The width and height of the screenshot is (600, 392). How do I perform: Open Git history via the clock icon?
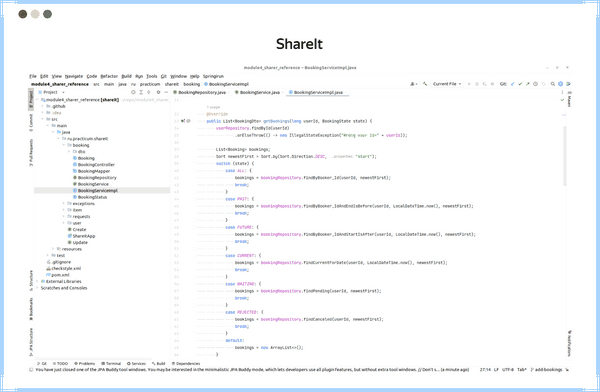click(x=535, y=84)
